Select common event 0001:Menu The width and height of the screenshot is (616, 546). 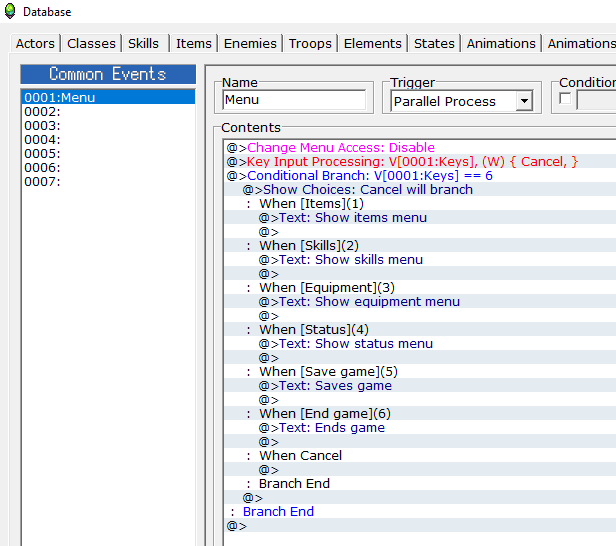pos(108,97)
